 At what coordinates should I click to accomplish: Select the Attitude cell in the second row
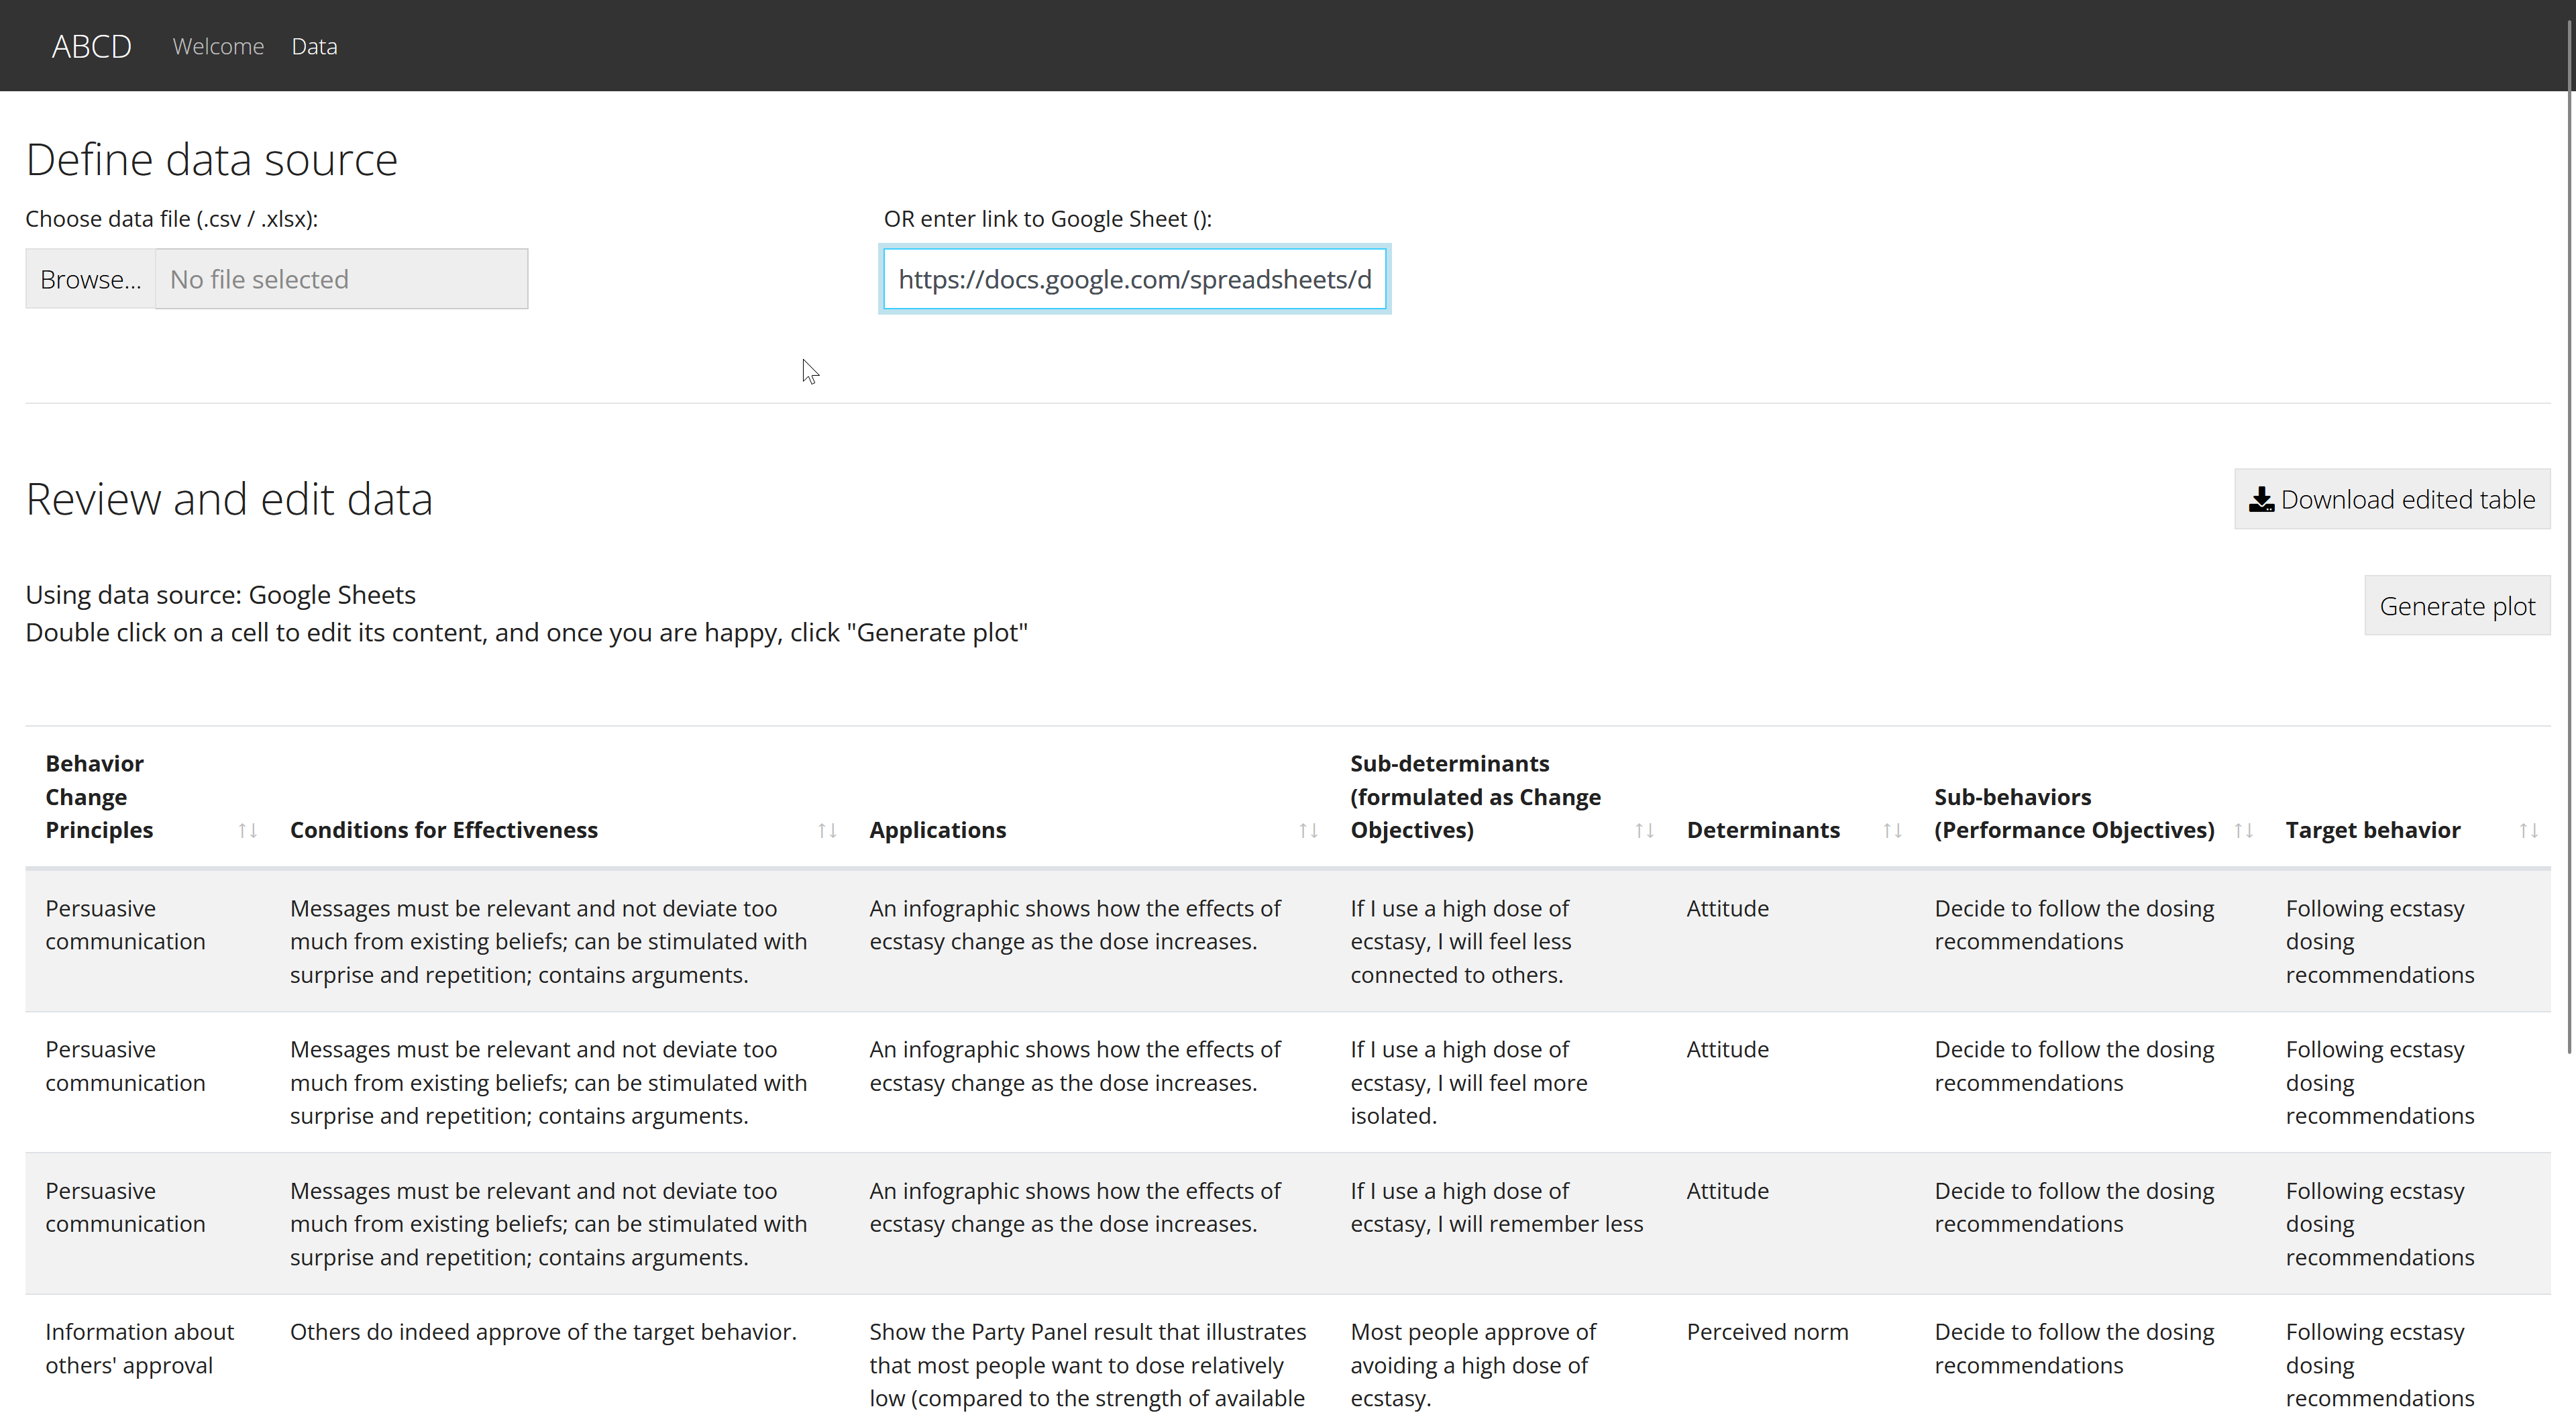[x=1727, y=1049]
